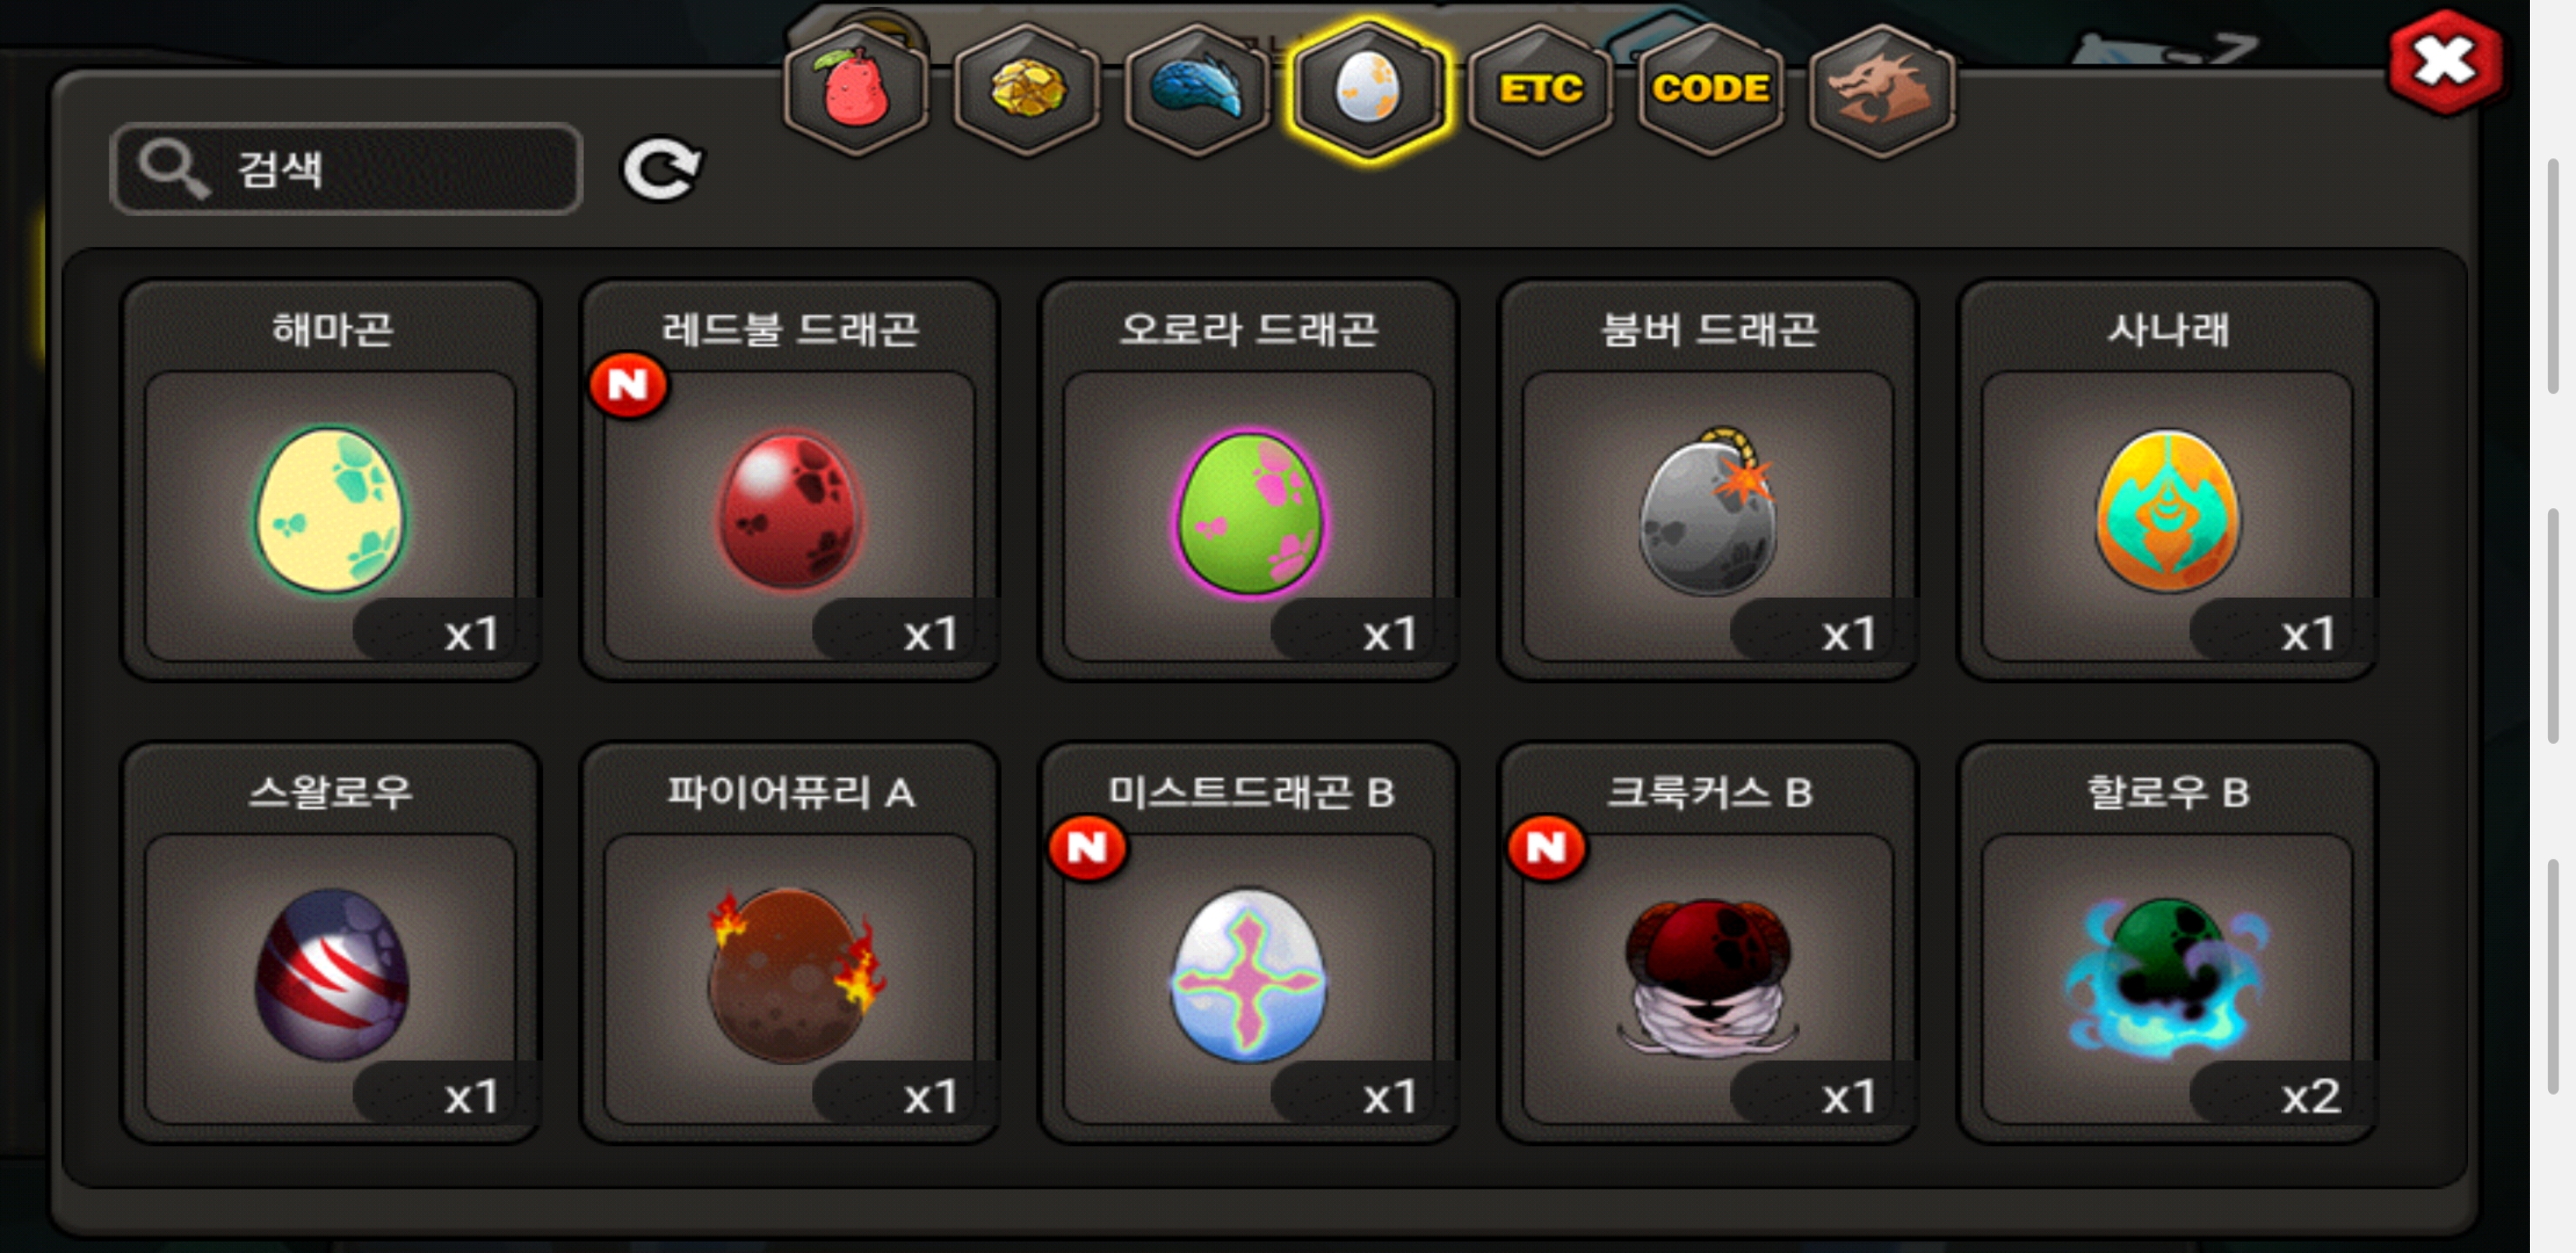Image resolution: width=2576 pixels, height=1253 pixels.
Task: Select the 오로라 드래곤 green egg
Action: tap(1248, 480)
